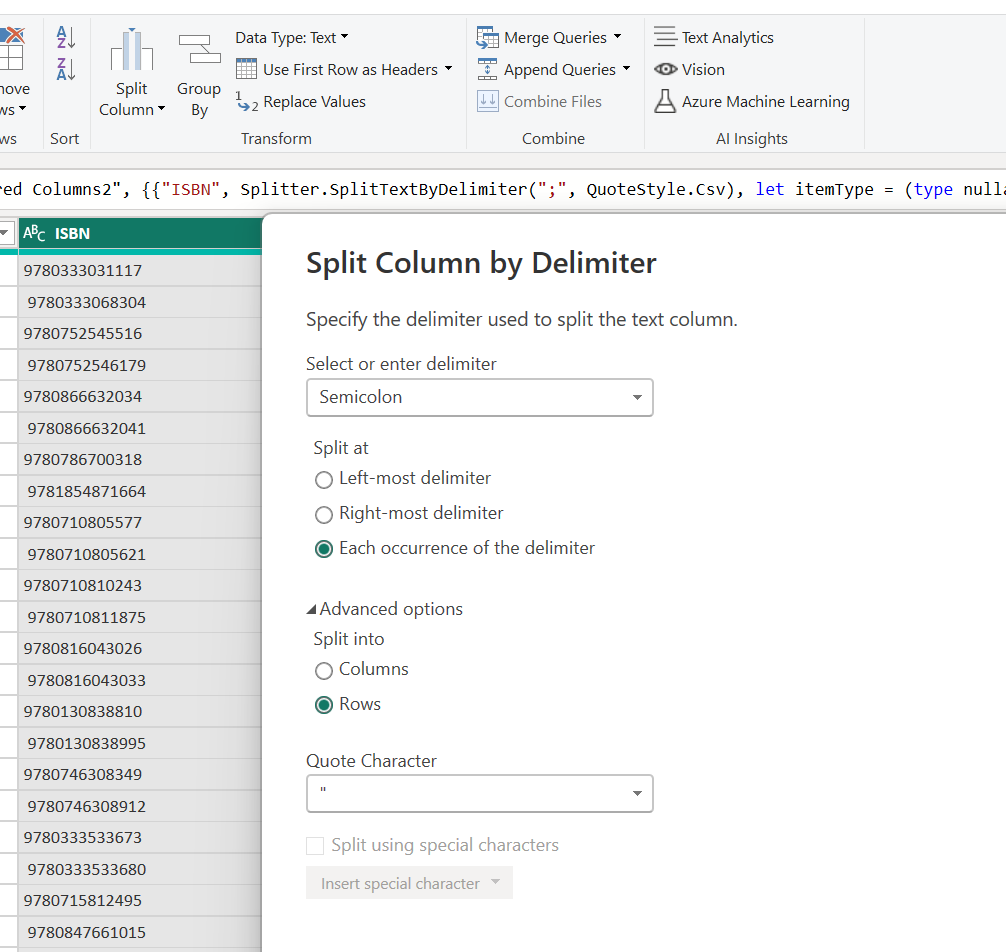Choose Split into Columns
1006x952 pixels.
click(x=324, y=671)
